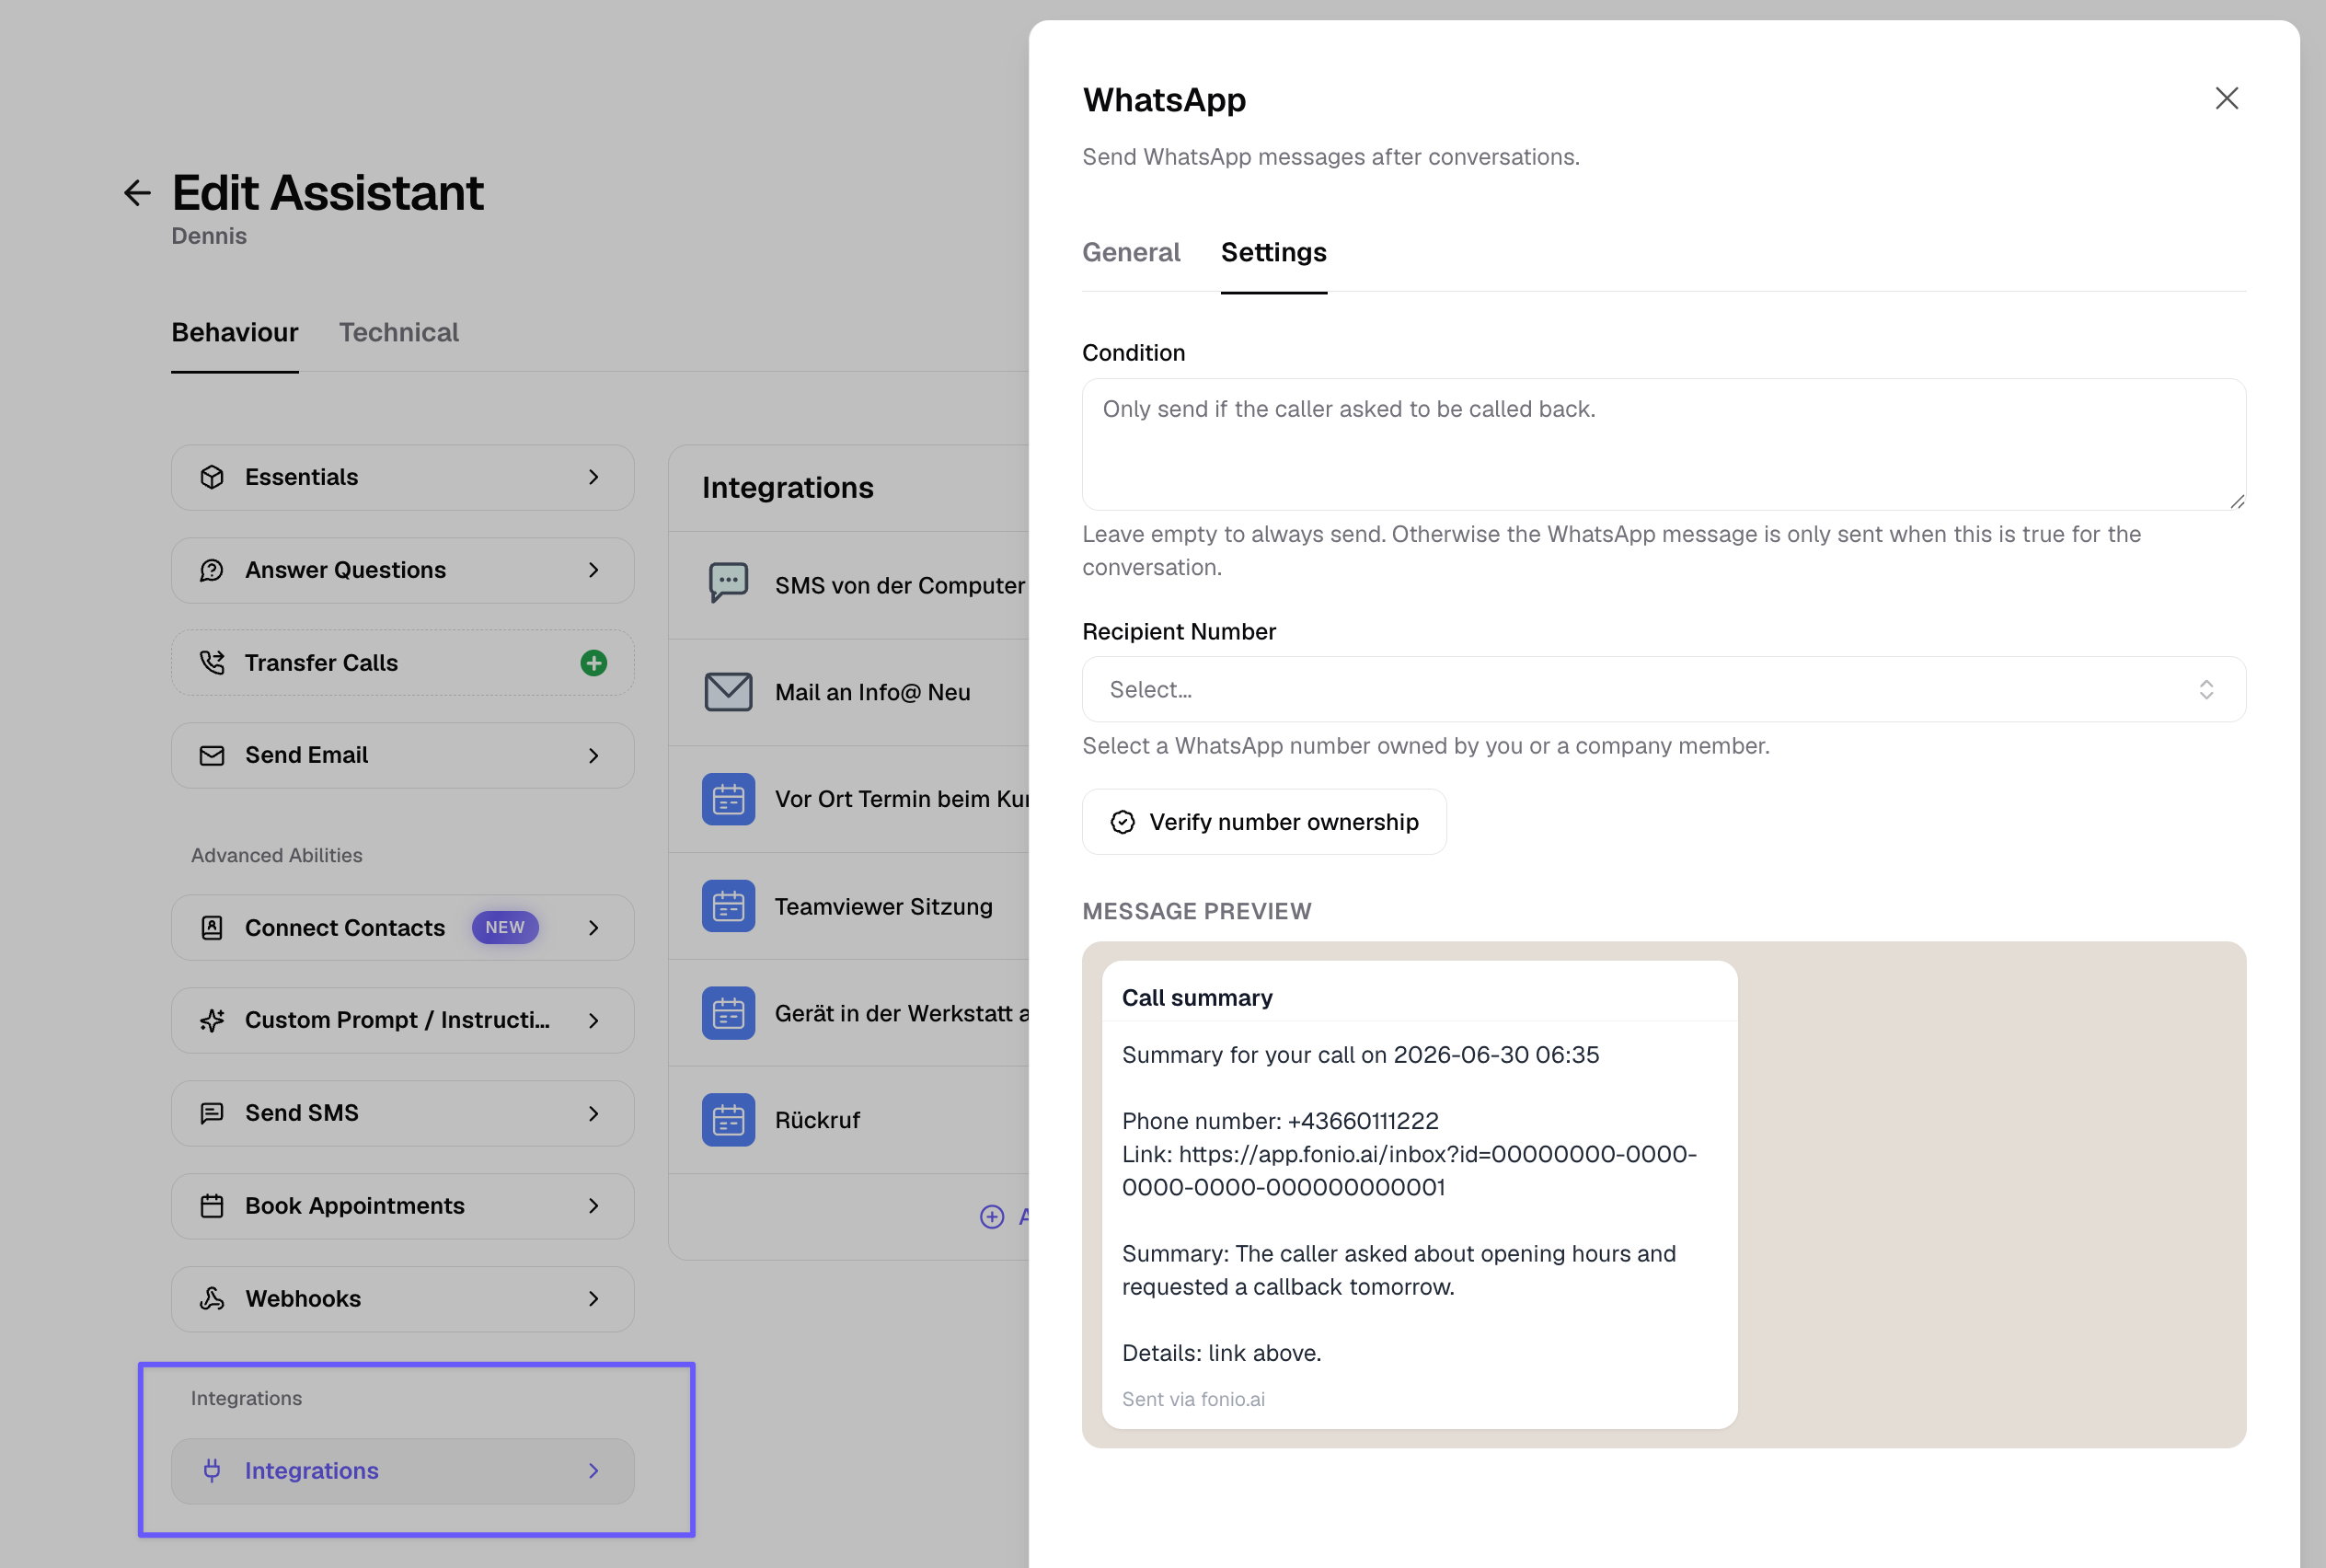Image resolution: width=2326 pixels, height=1568 pixels.
Task: Expand the Integrations row chevron
Action: coord(594,1470)
